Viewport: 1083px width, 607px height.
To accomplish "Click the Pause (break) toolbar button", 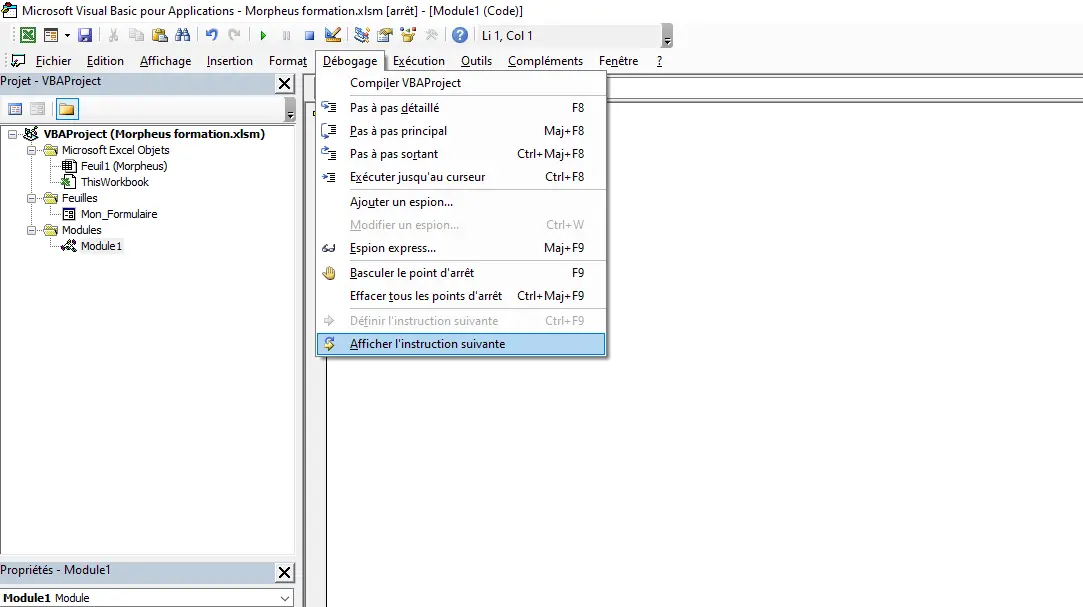I will (286, 35).
